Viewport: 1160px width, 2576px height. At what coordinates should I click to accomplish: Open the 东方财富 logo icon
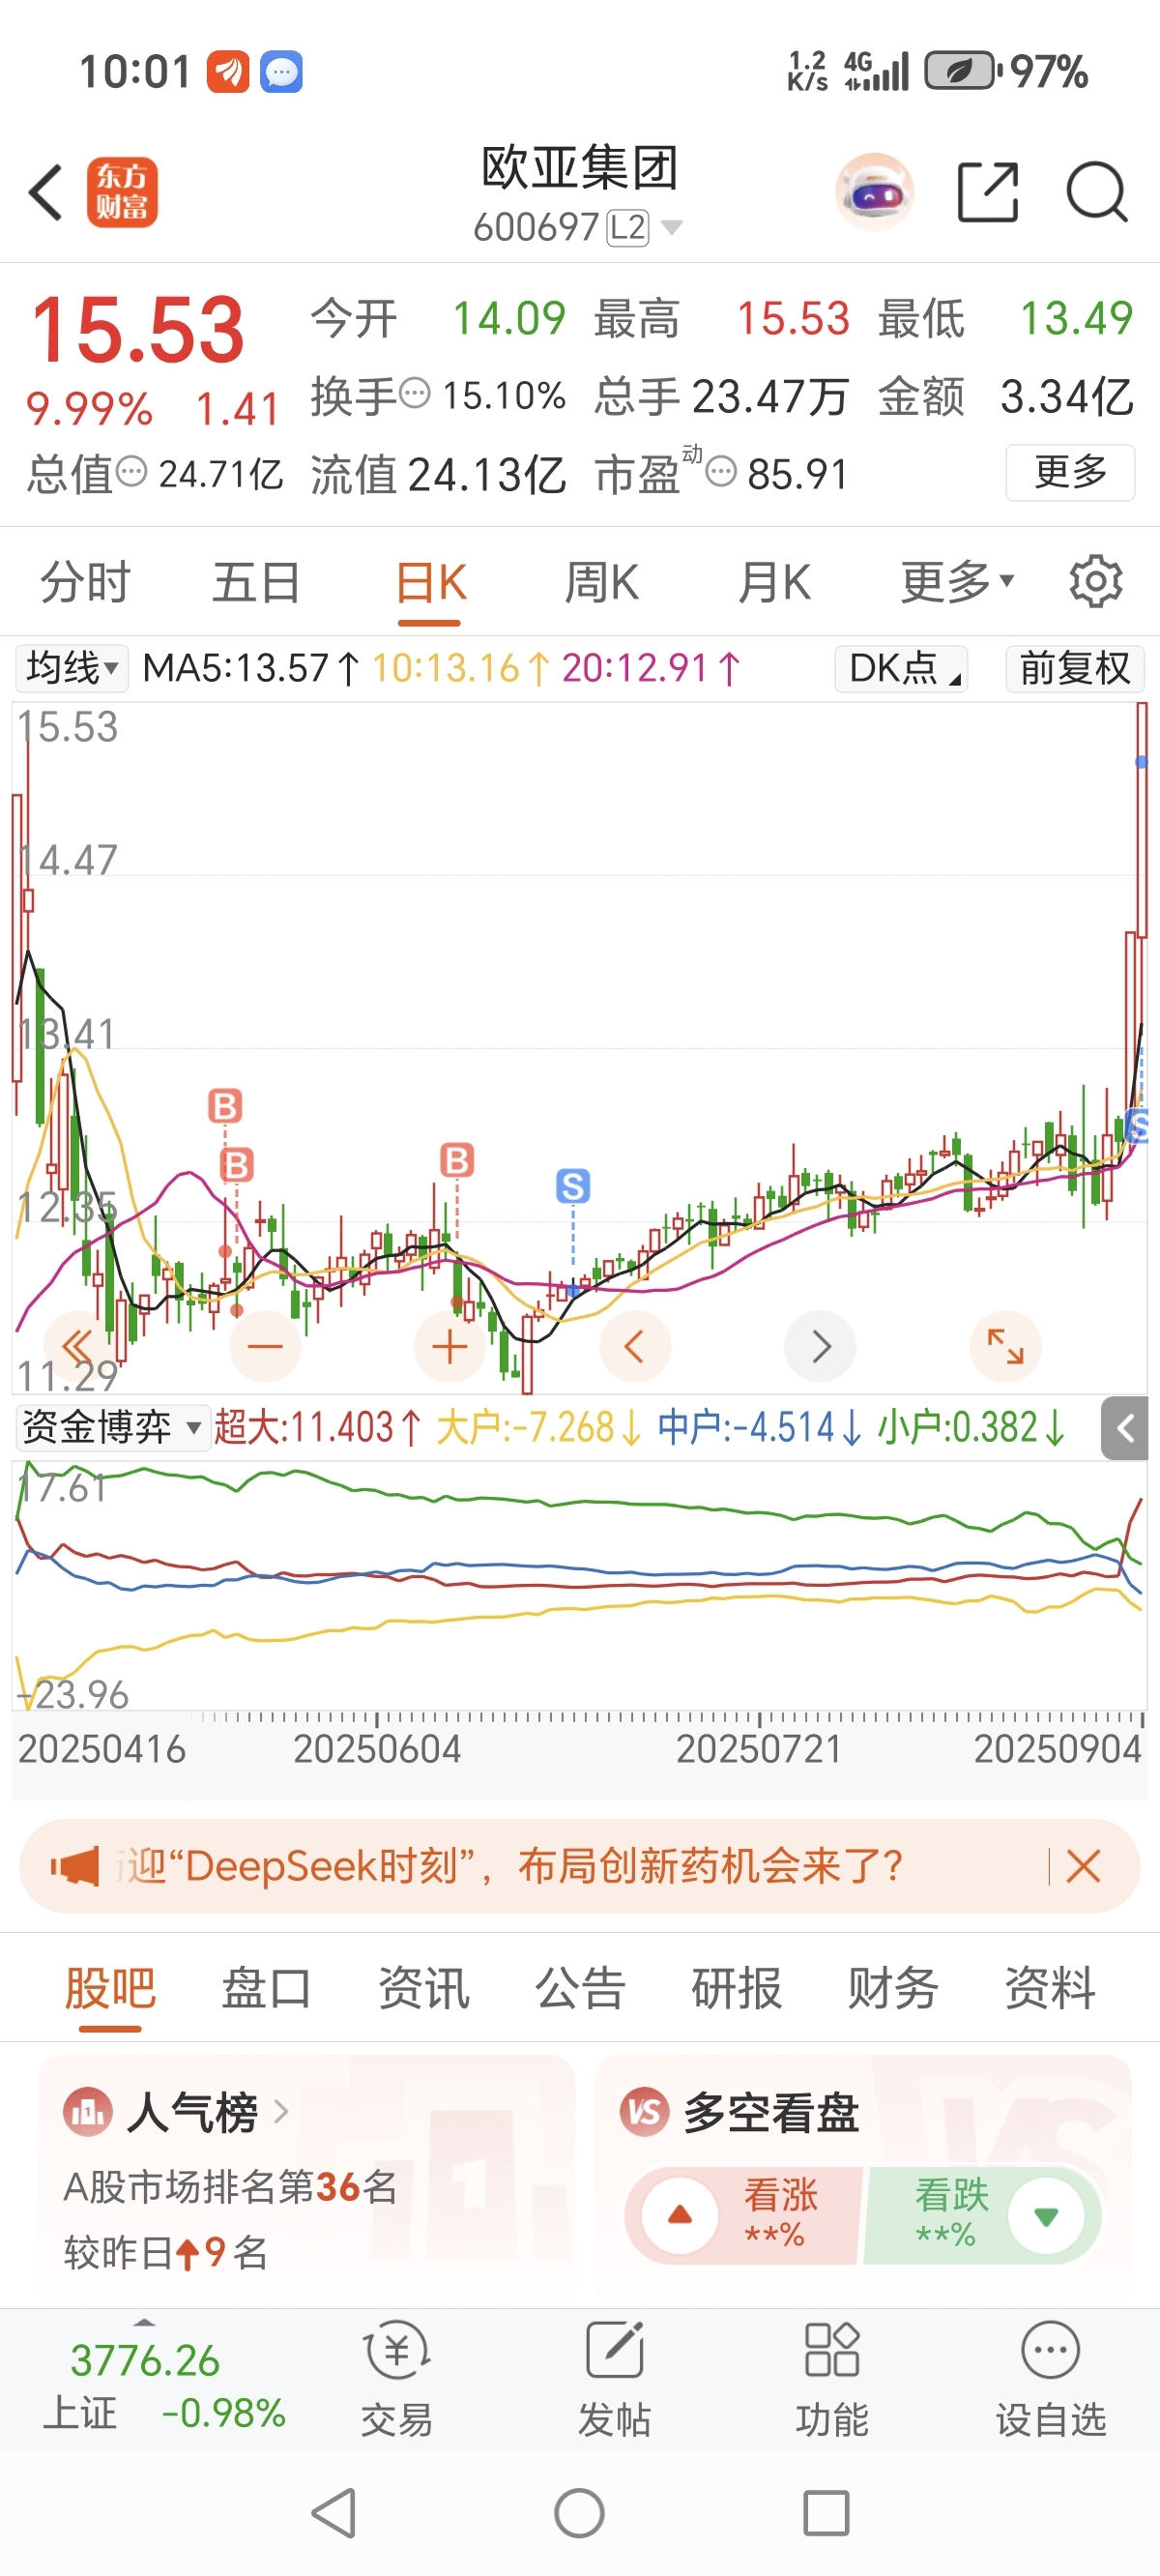click(x=122, y=192)
